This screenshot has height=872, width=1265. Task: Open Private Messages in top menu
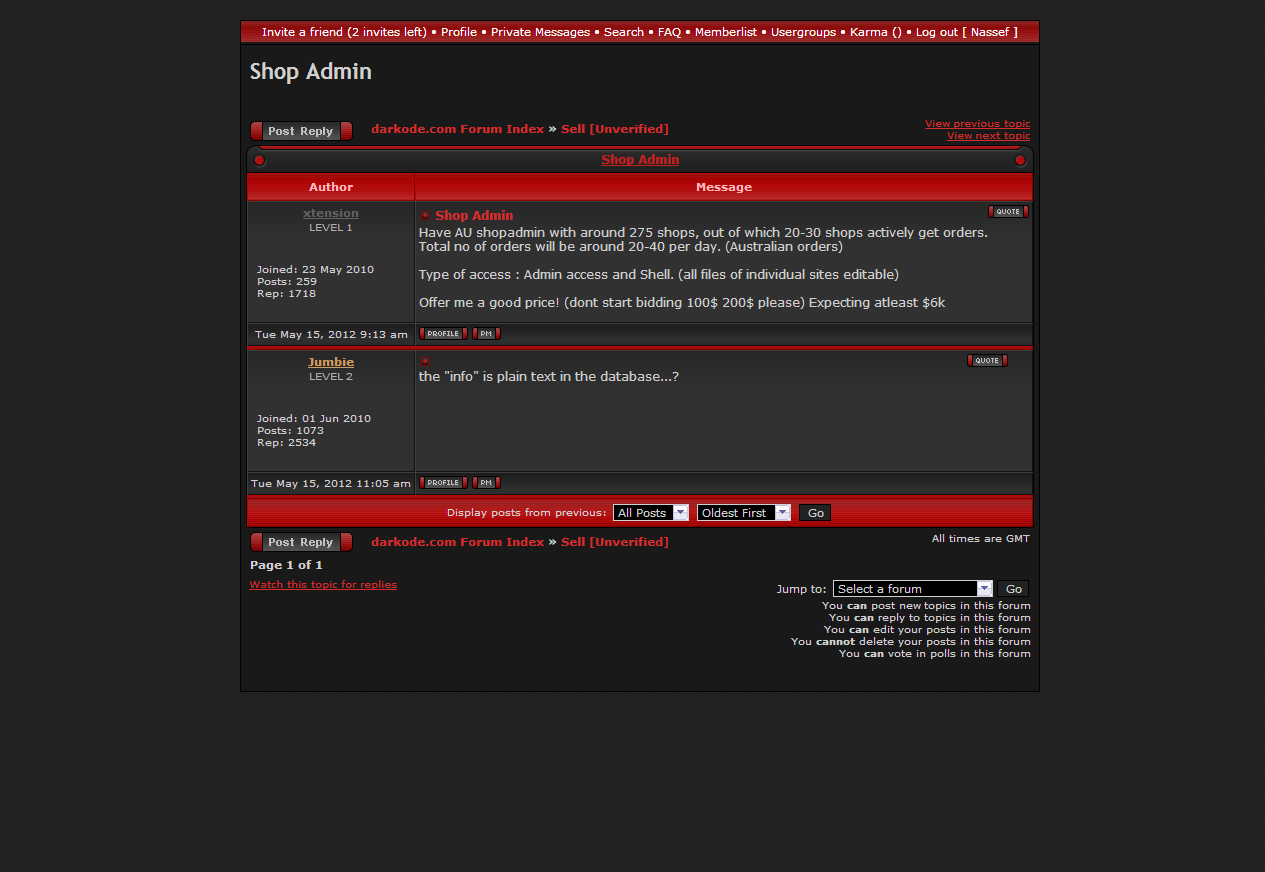[x=540, y=32]
